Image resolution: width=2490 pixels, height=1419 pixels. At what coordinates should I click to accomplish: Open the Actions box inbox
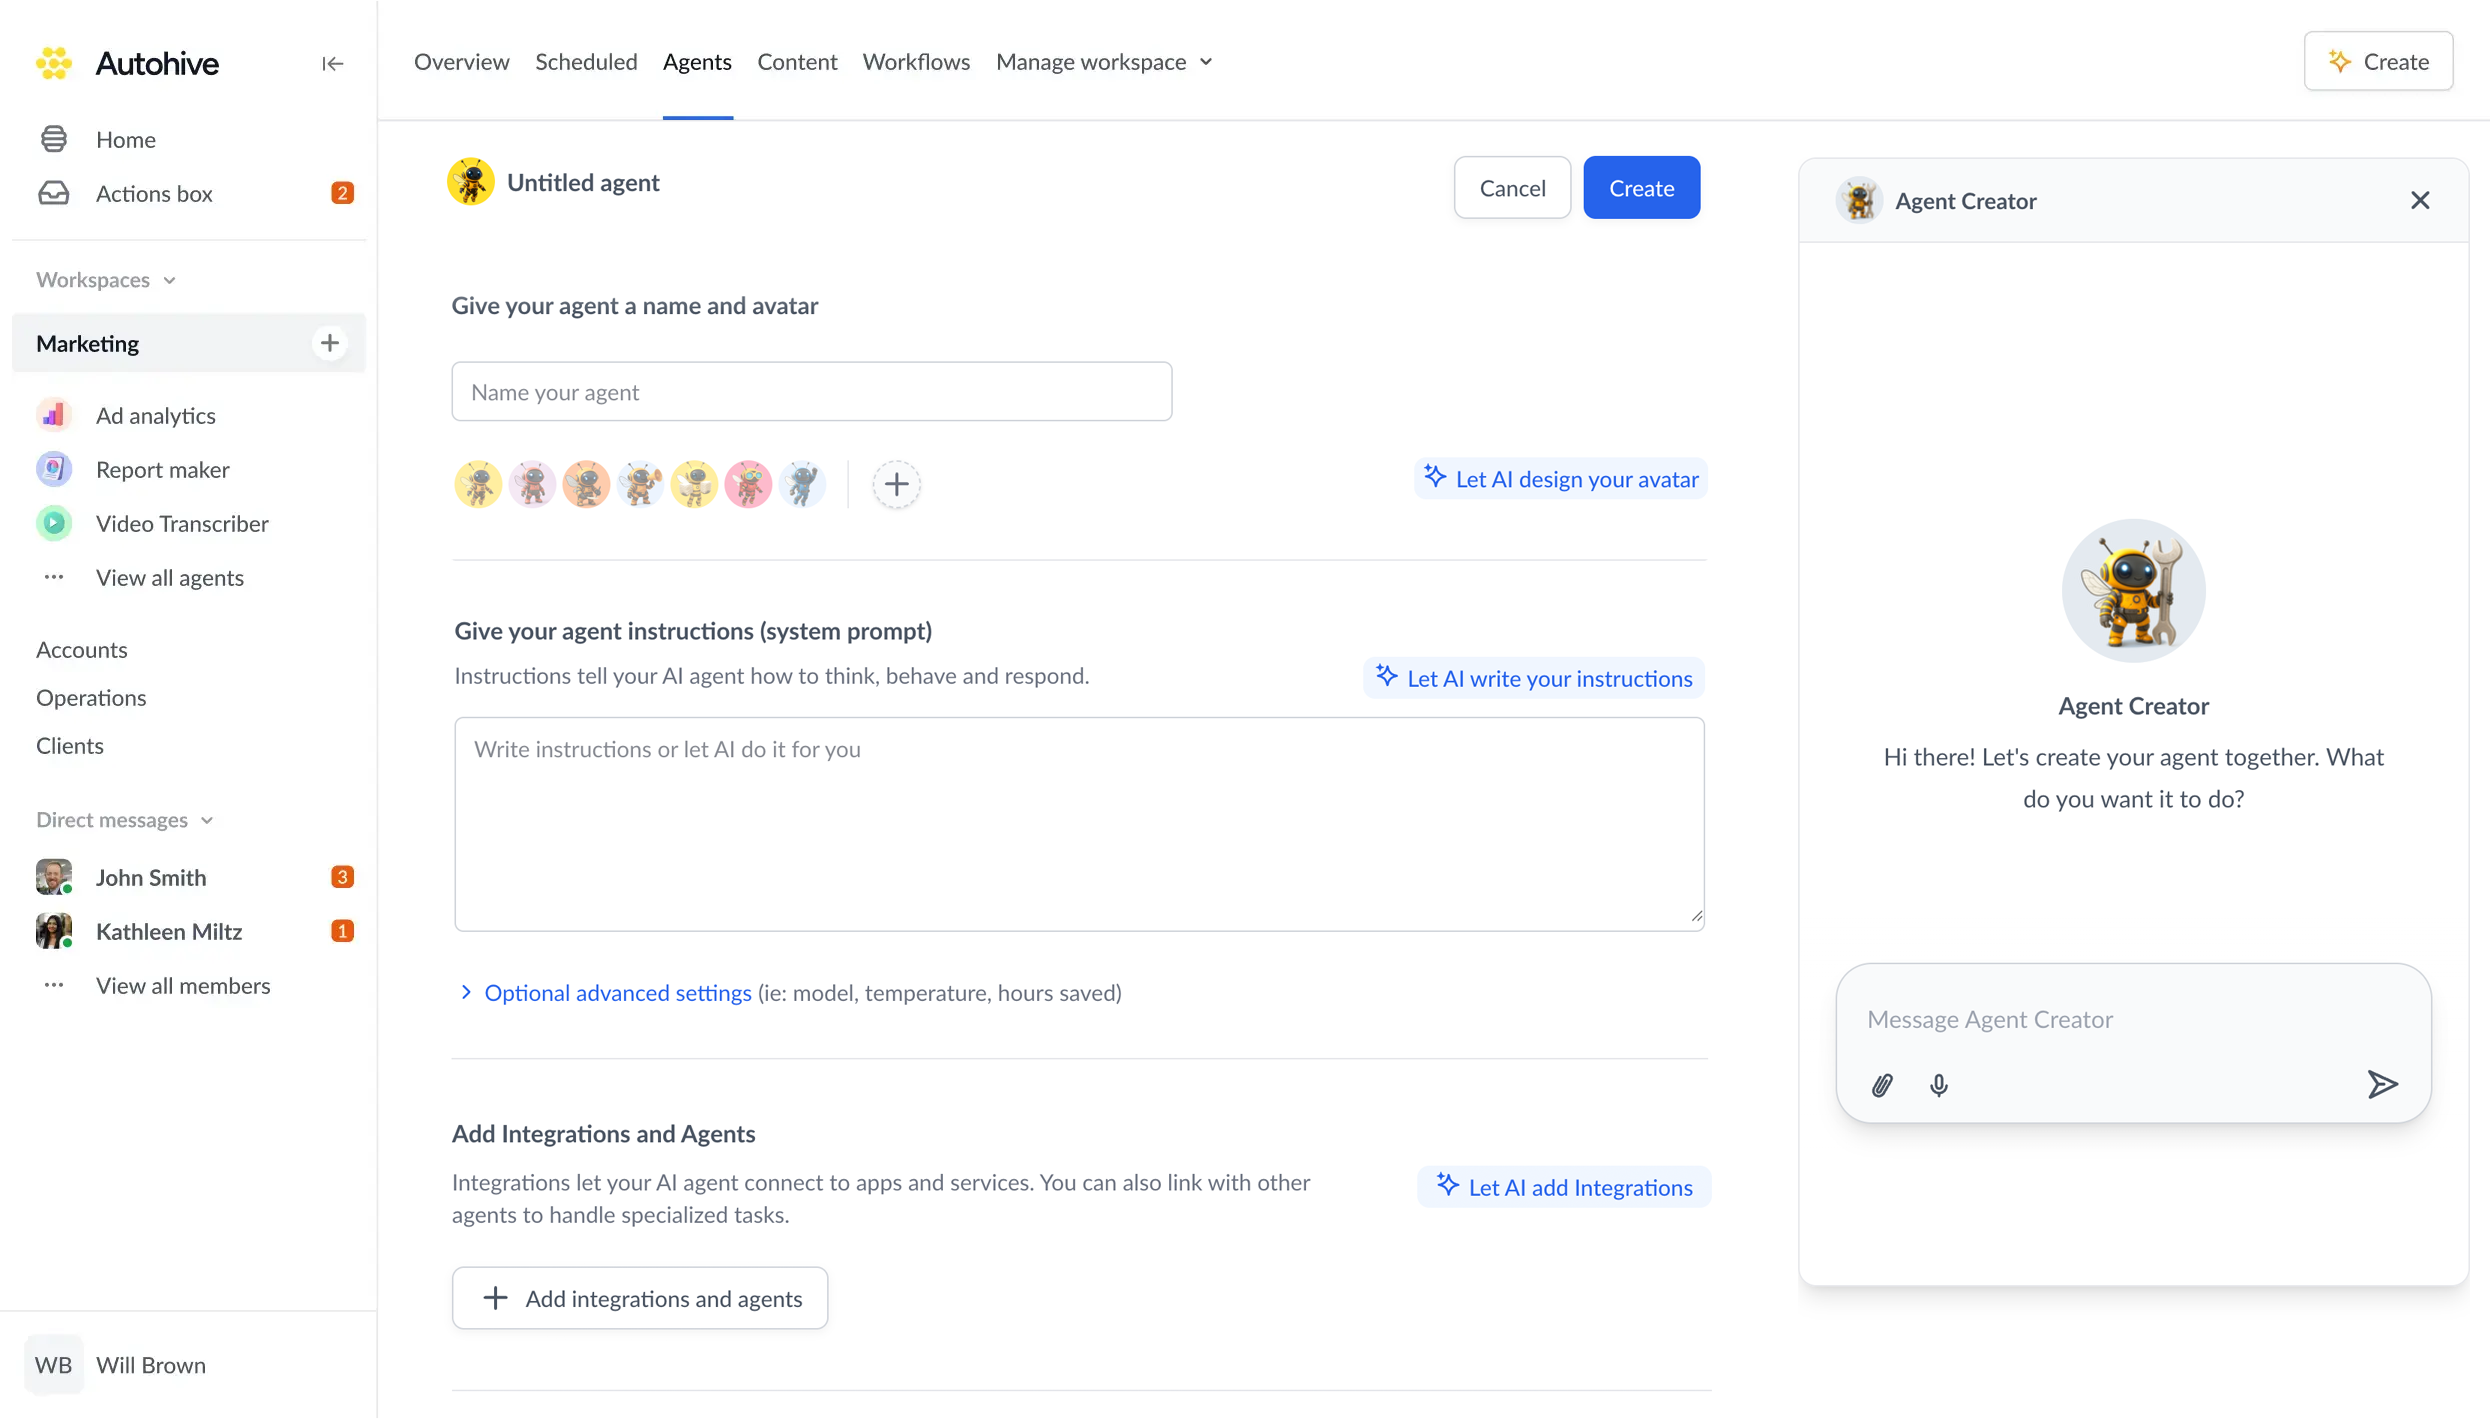click(x=154, y=193)
